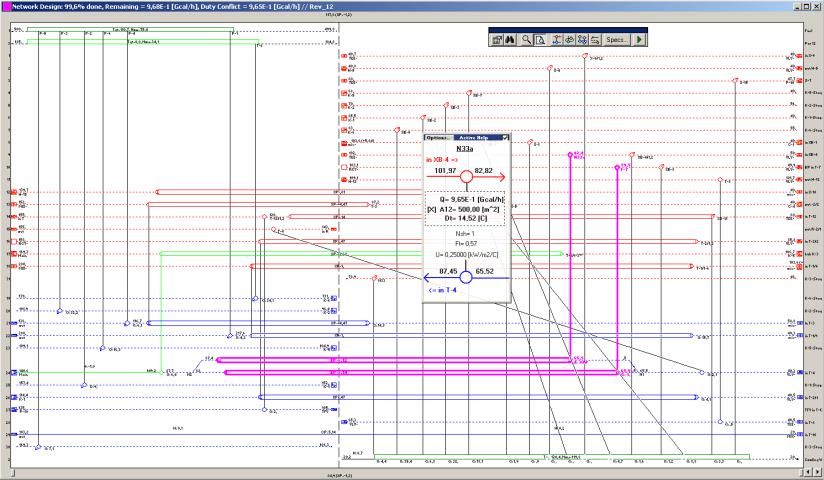Toggle the Active Help checkbox
Screen dimensions: 824x480
tap(506, 137)
